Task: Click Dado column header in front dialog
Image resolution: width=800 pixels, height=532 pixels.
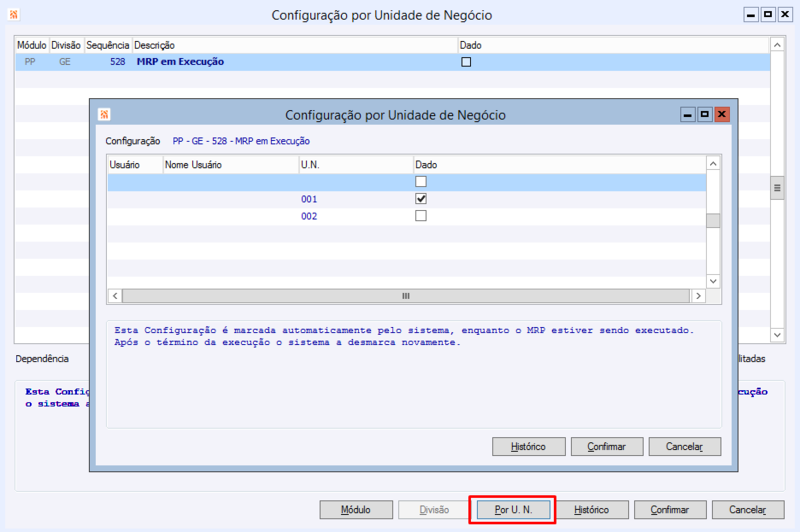Action: [x=559, y=165]
